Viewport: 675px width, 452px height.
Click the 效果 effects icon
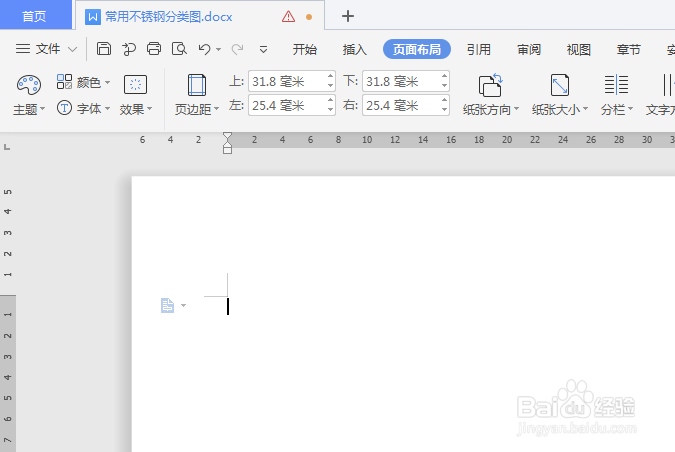pos(135,84)
